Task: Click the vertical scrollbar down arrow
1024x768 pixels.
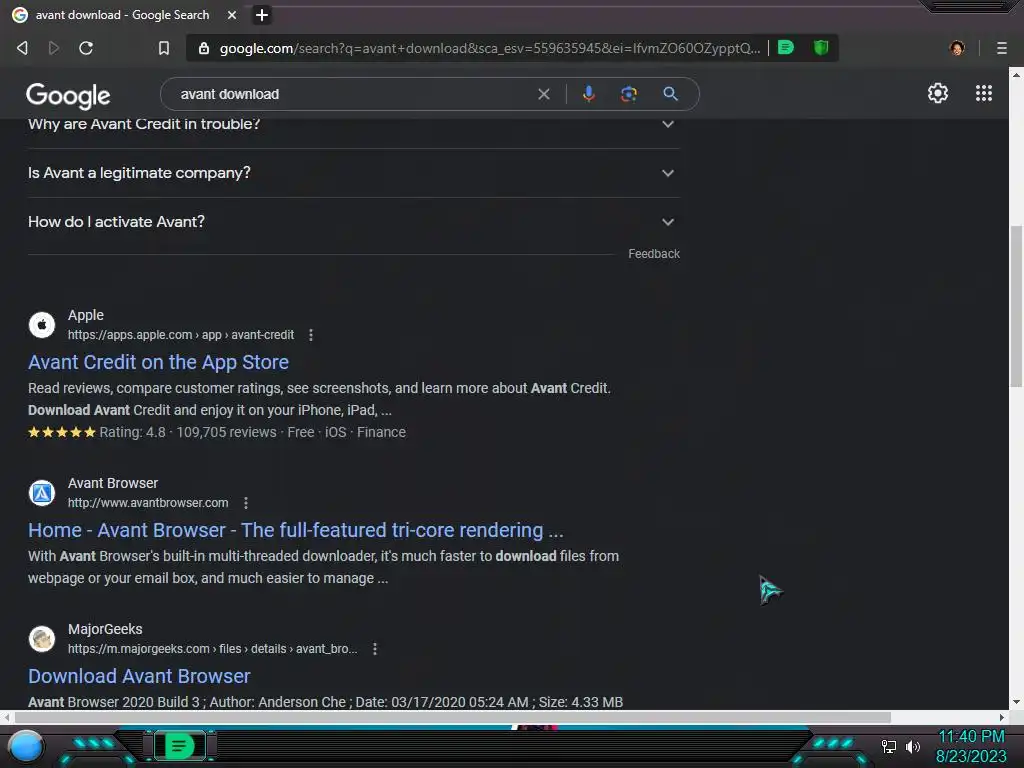Action: [x=1016, y=702]
